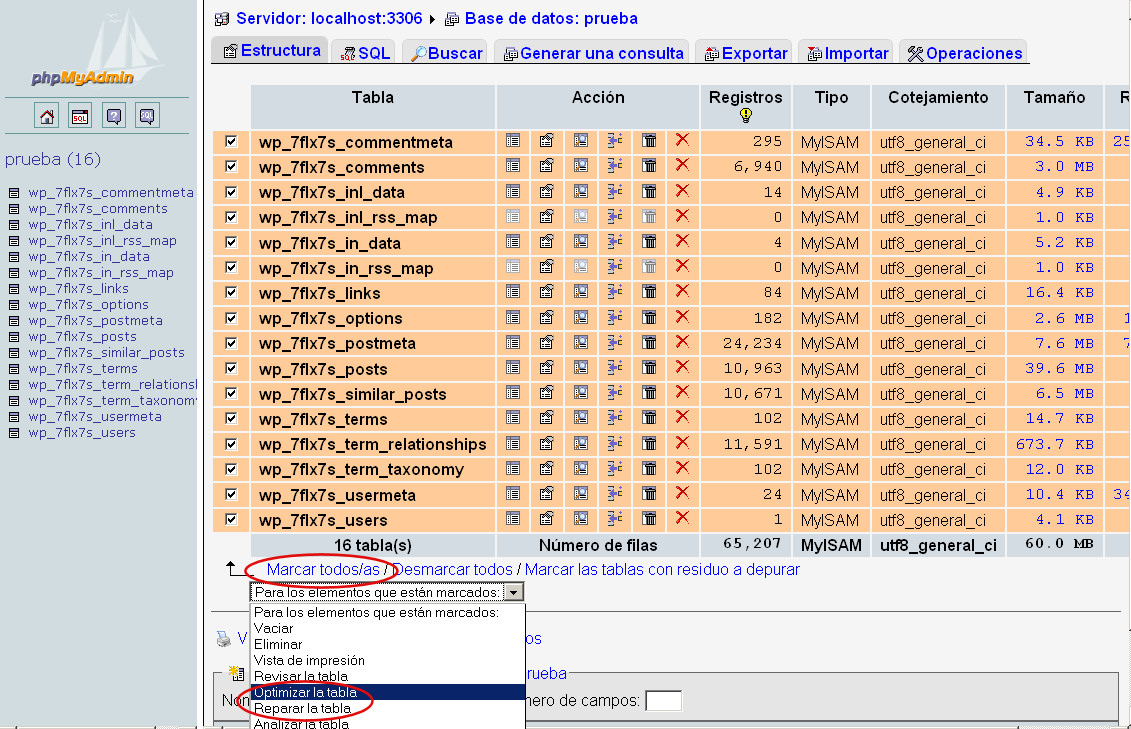Open wp_7flx7s_similar_posts in the left sidebar
Screen dimensions: 1131x729
106,353
